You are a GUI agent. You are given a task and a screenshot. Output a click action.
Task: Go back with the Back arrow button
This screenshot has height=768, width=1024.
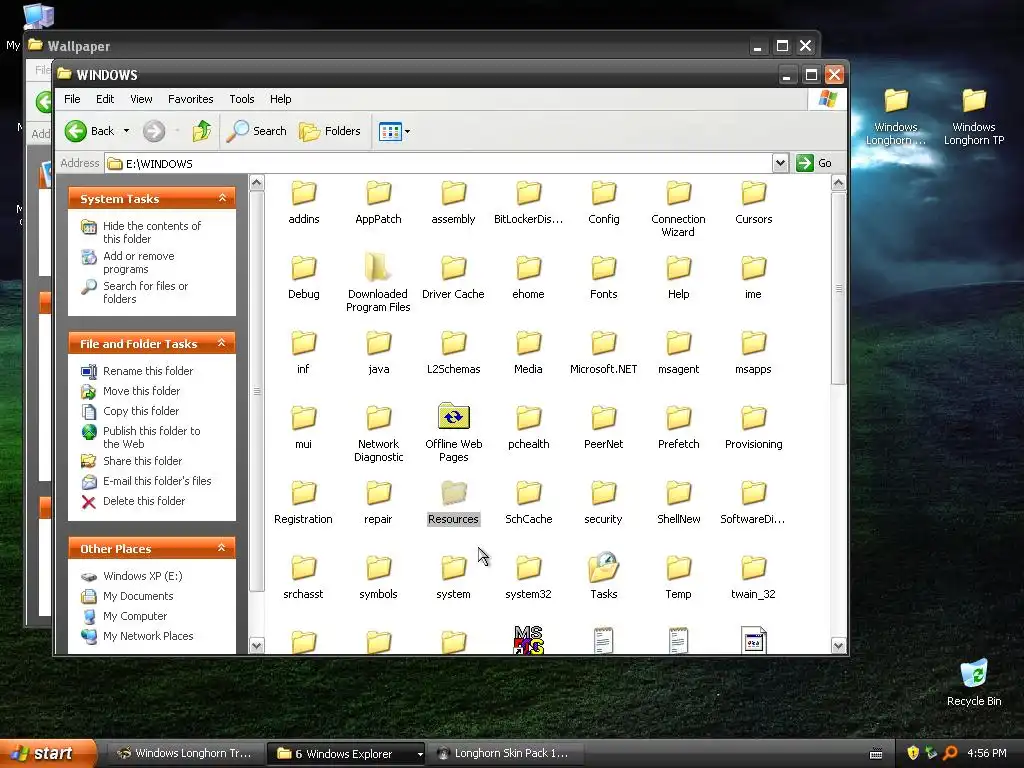[x=89, y=131]
